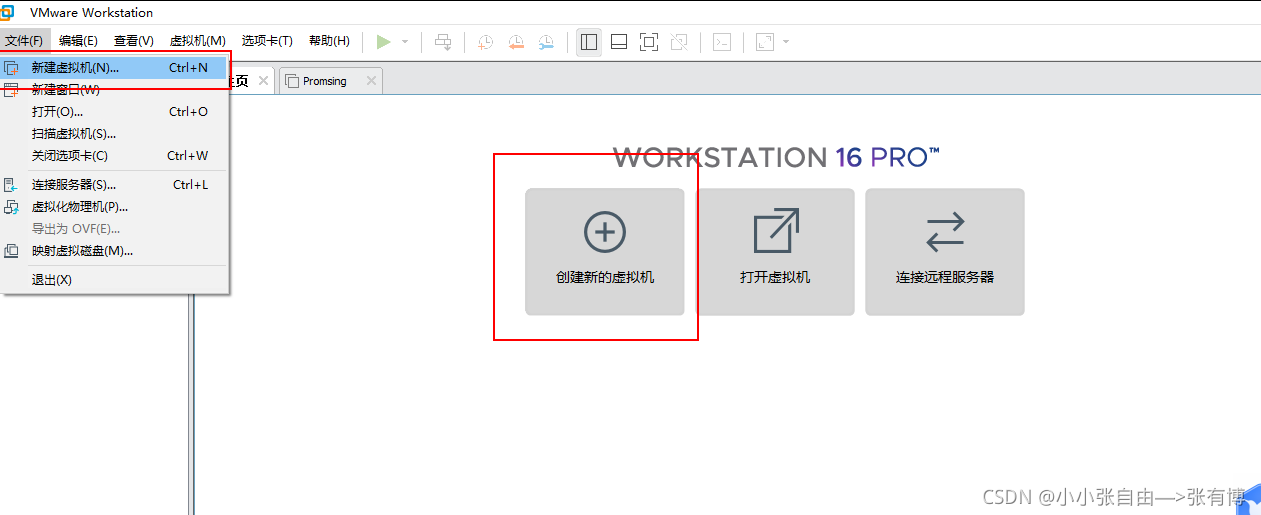This screenshot has height=515, width=1261.
Task: Click the Send Ctrl+Alt+Del toolbar icon
Action: click(x=443, y=42)
